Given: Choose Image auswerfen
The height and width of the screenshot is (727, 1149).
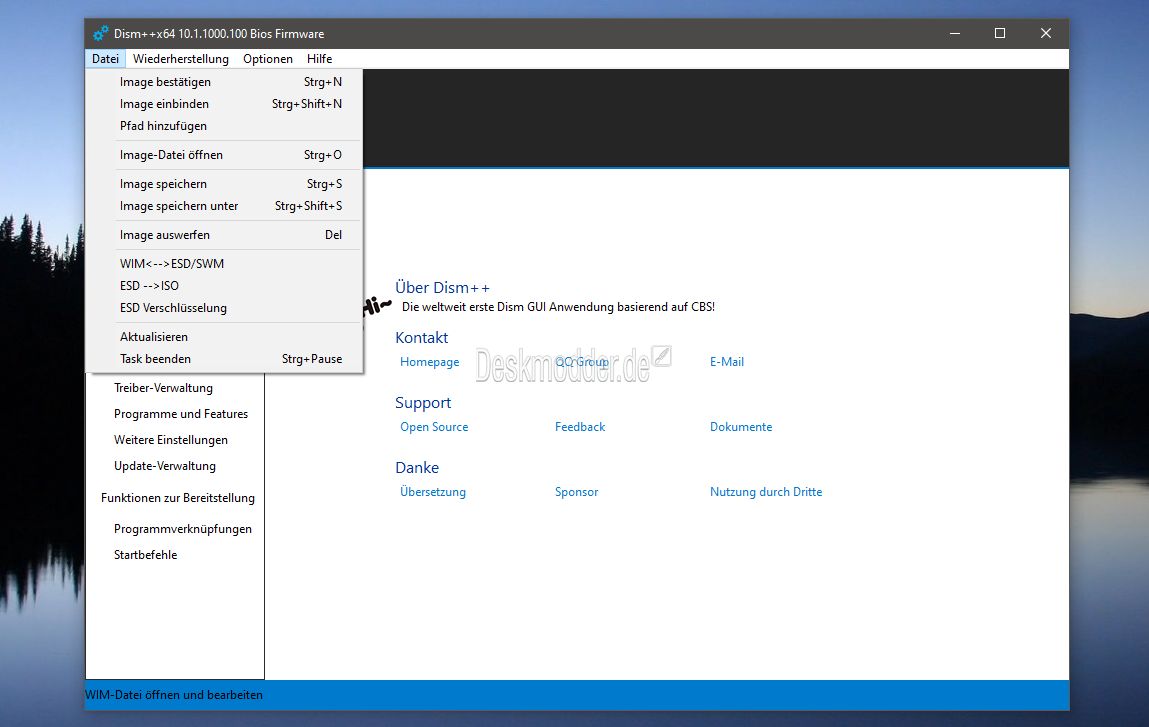Looking at the screenshot, I should click(x=224, y=235).
